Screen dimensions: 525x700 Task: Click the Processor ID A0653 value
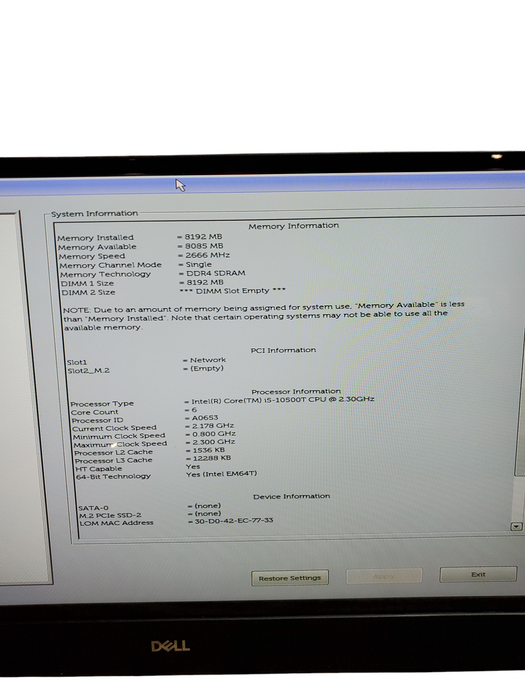(204, 418)
